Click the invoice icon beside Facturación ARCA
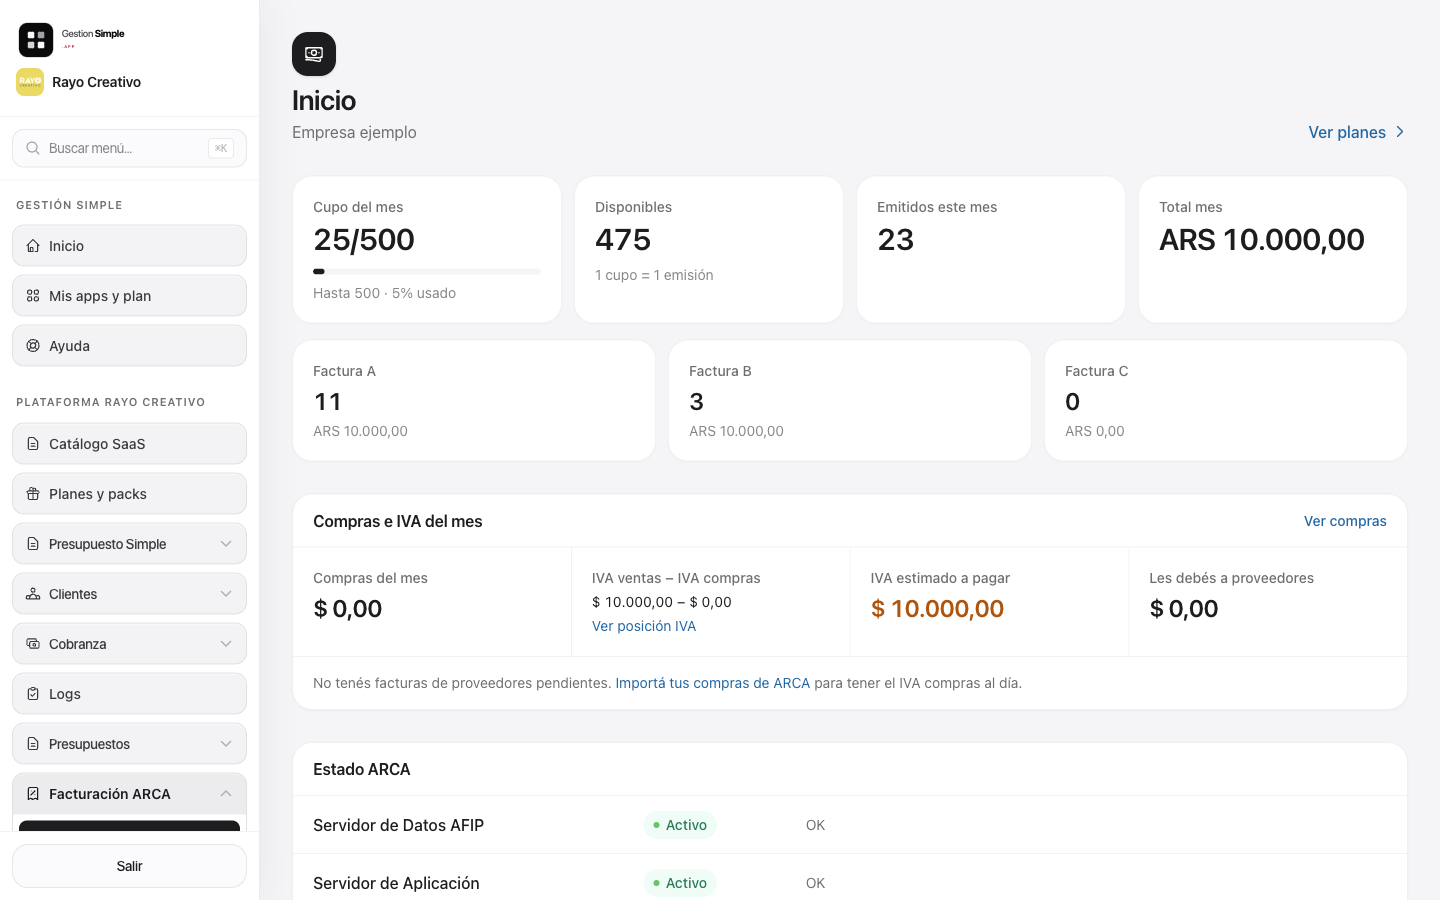This screenshot has width=1440, height=900. 33,794
